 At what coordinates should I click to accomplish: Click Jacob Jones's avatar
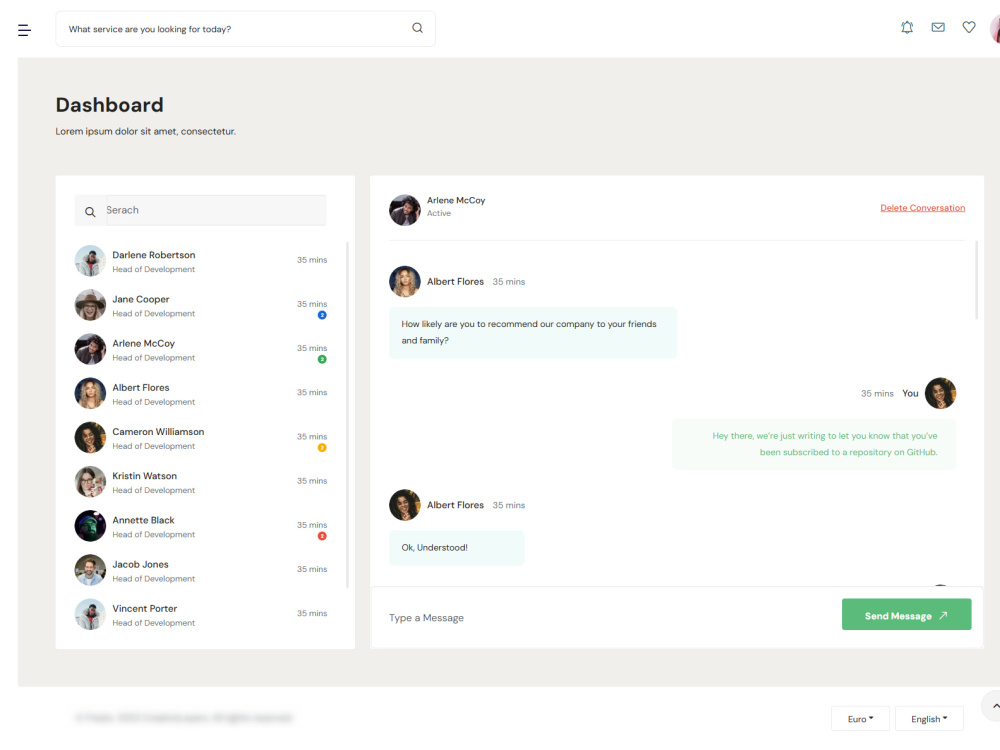(x=90, y=570)
